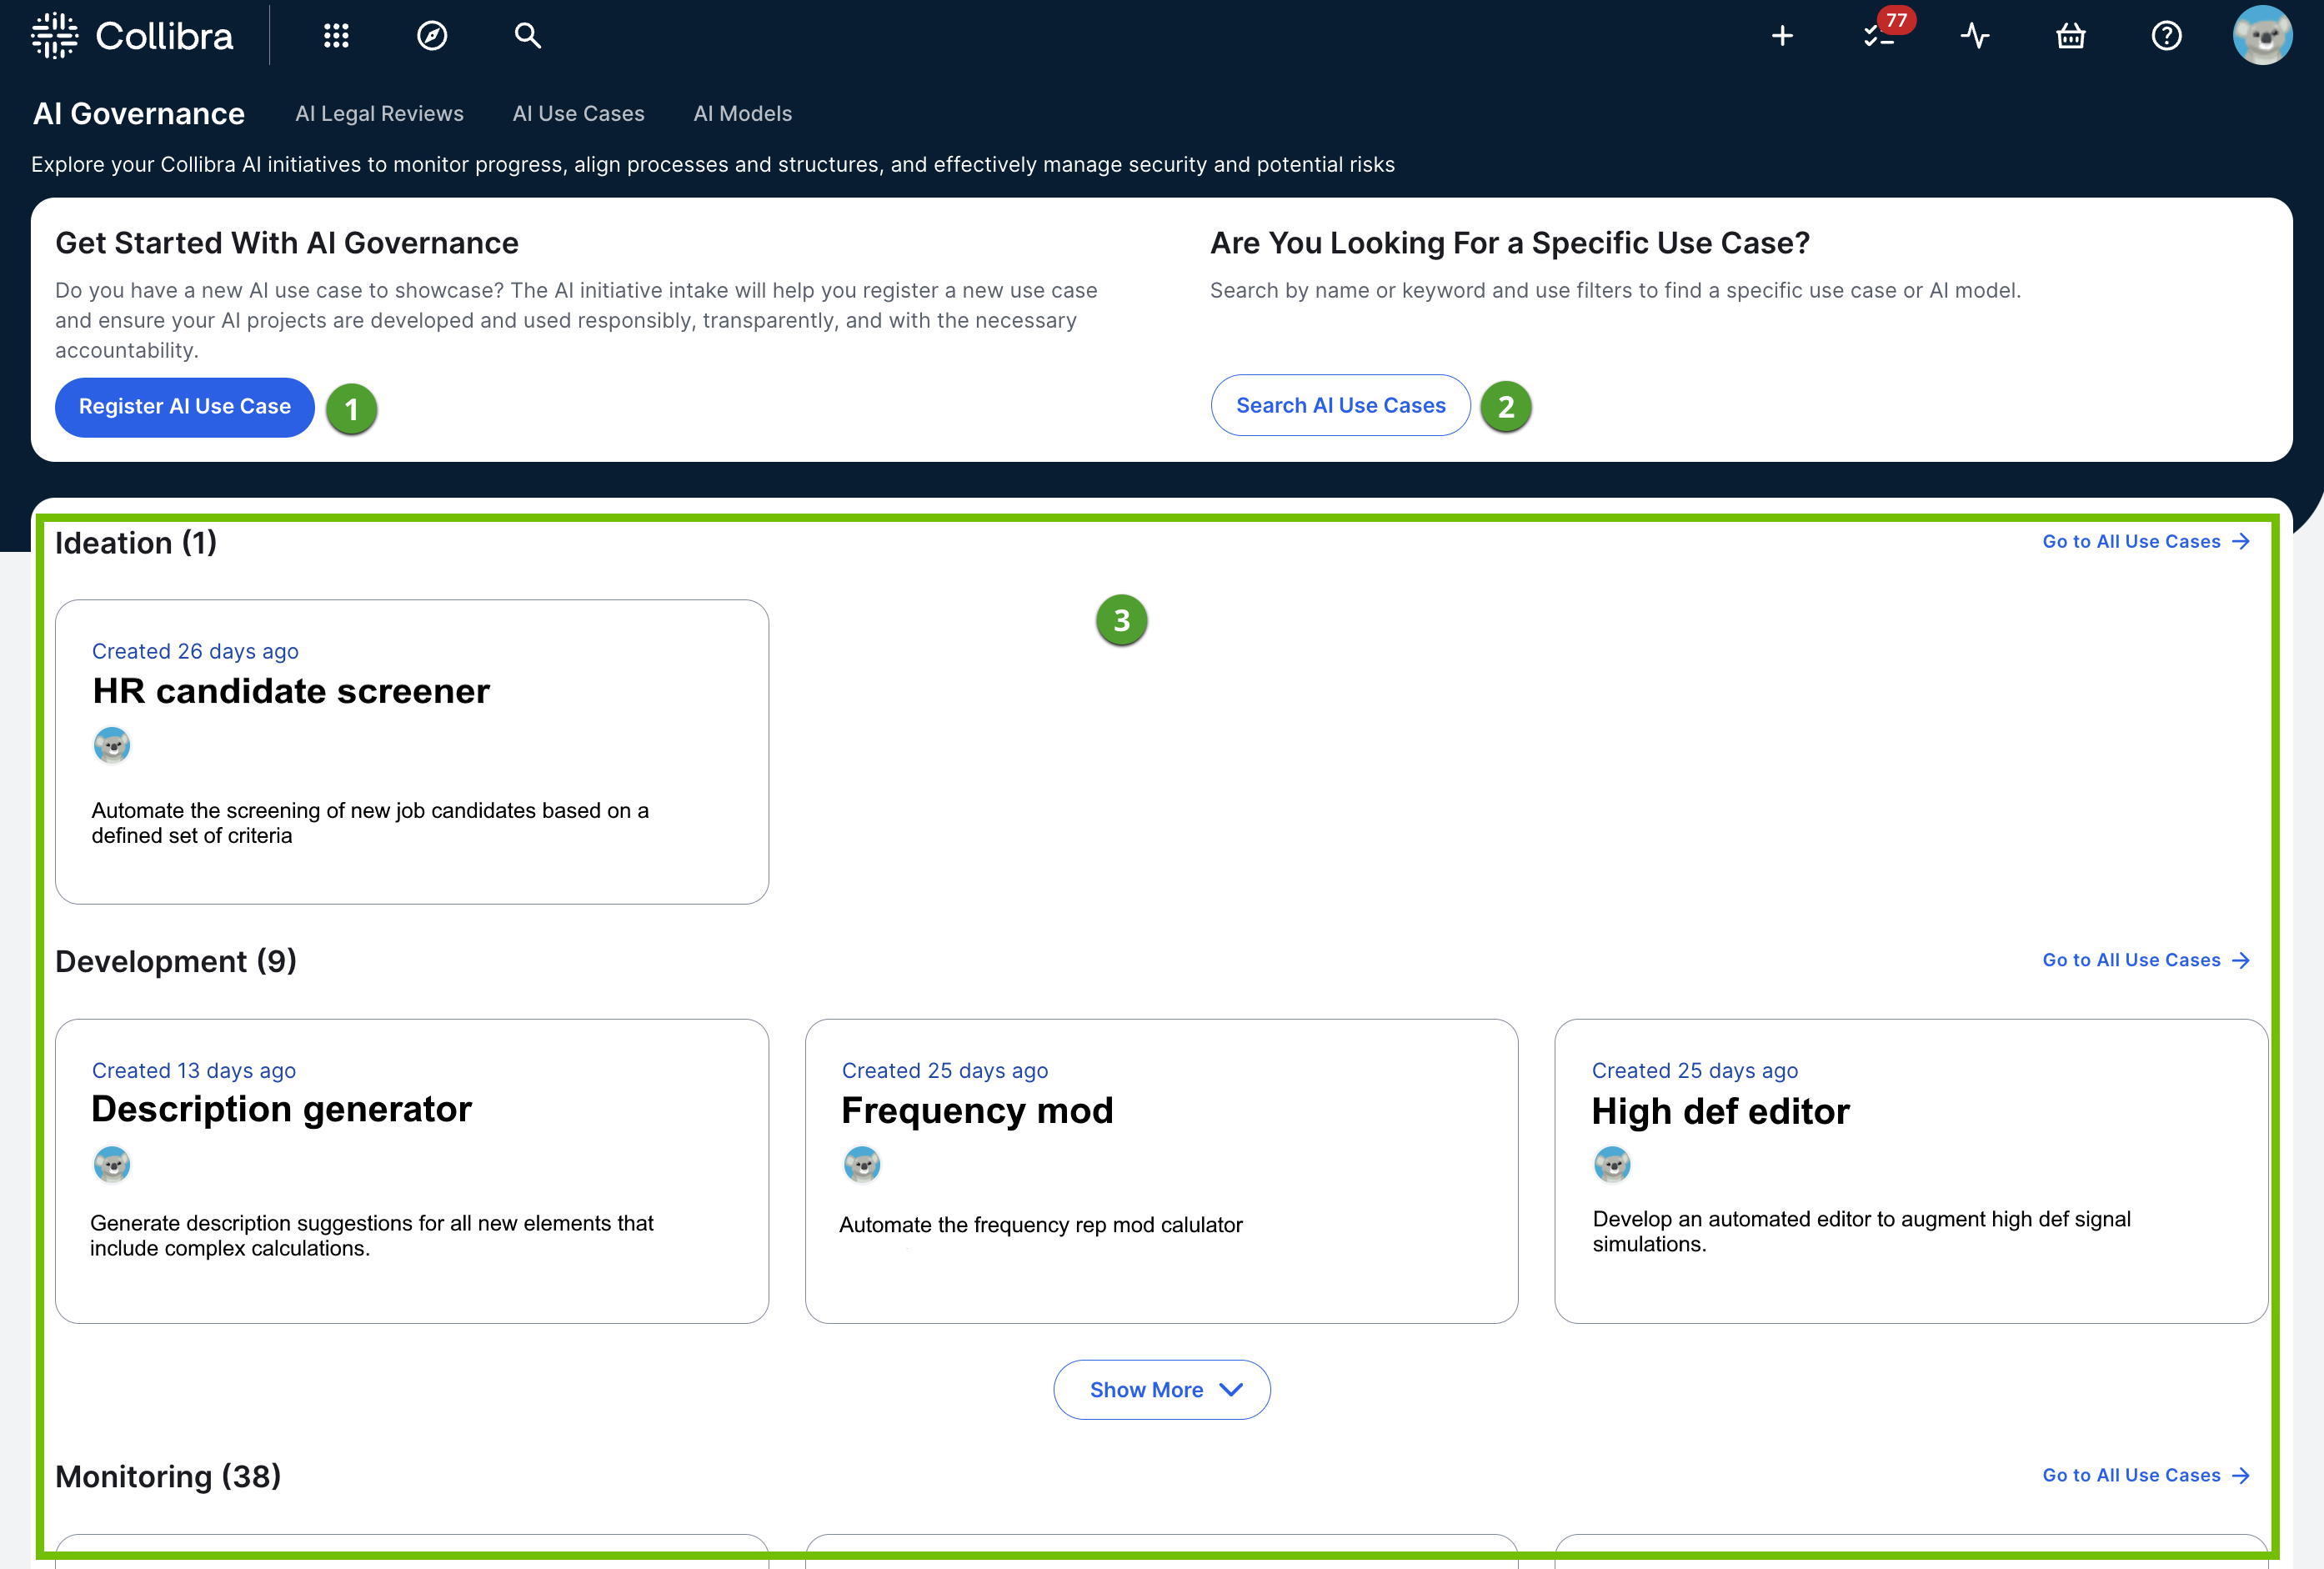
Task: Click Search AI Use Cases button
Action: [x=1340, y=405]
